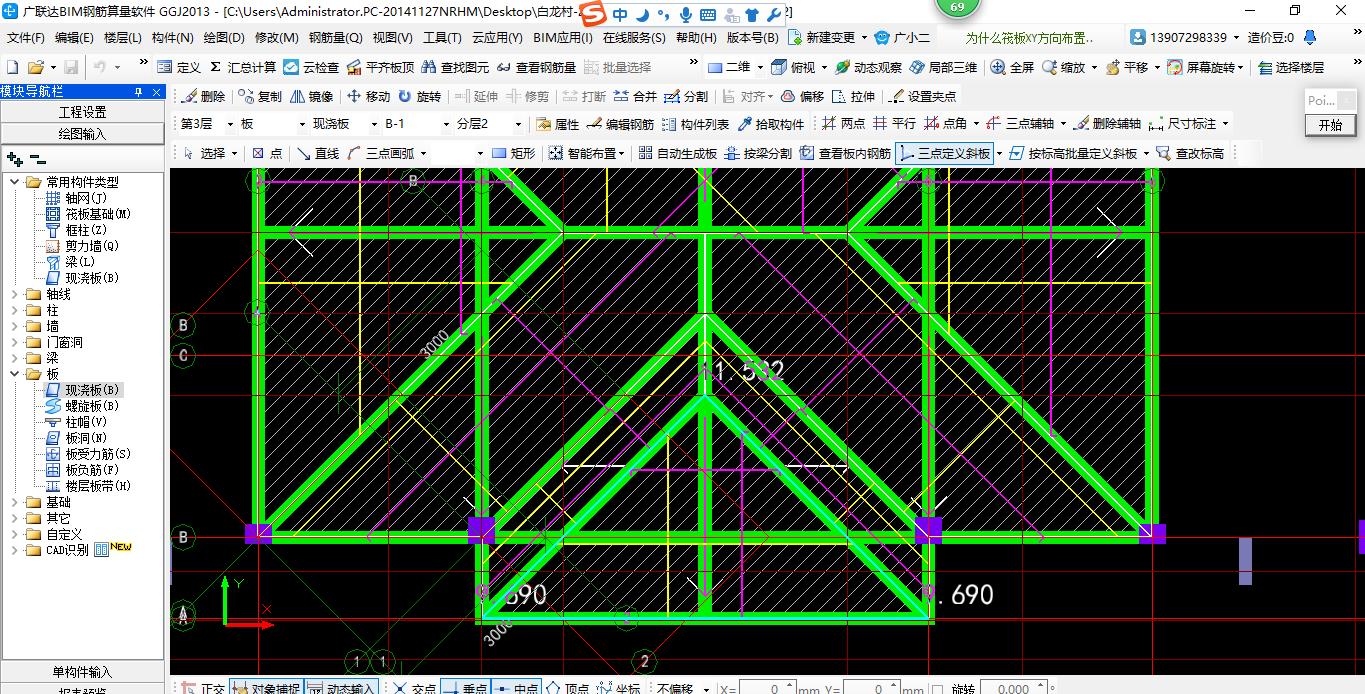Screen dimensions: 1365x694
Task: Activate 三点定义斜板 sloped slab tool
Action: pyautogui.click(x=945, y=153)
